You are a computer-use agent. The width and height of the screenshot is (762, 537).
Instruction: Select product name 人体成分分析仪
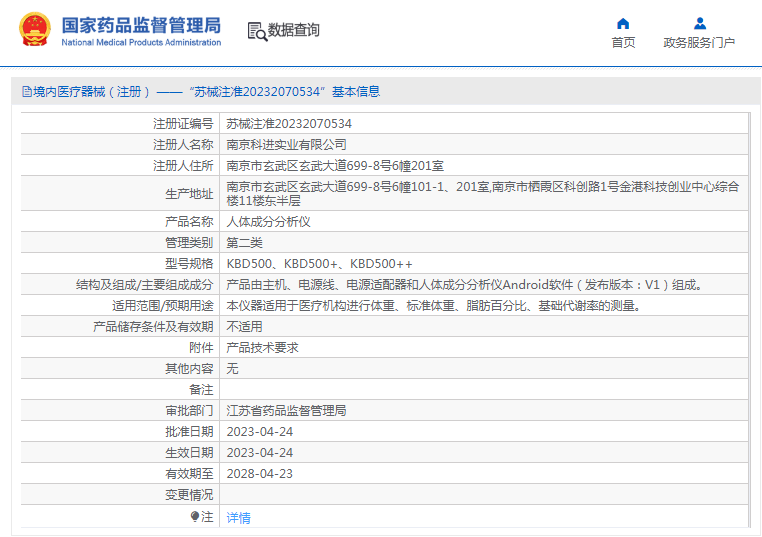pyautogui.click(x=268, y=222)
